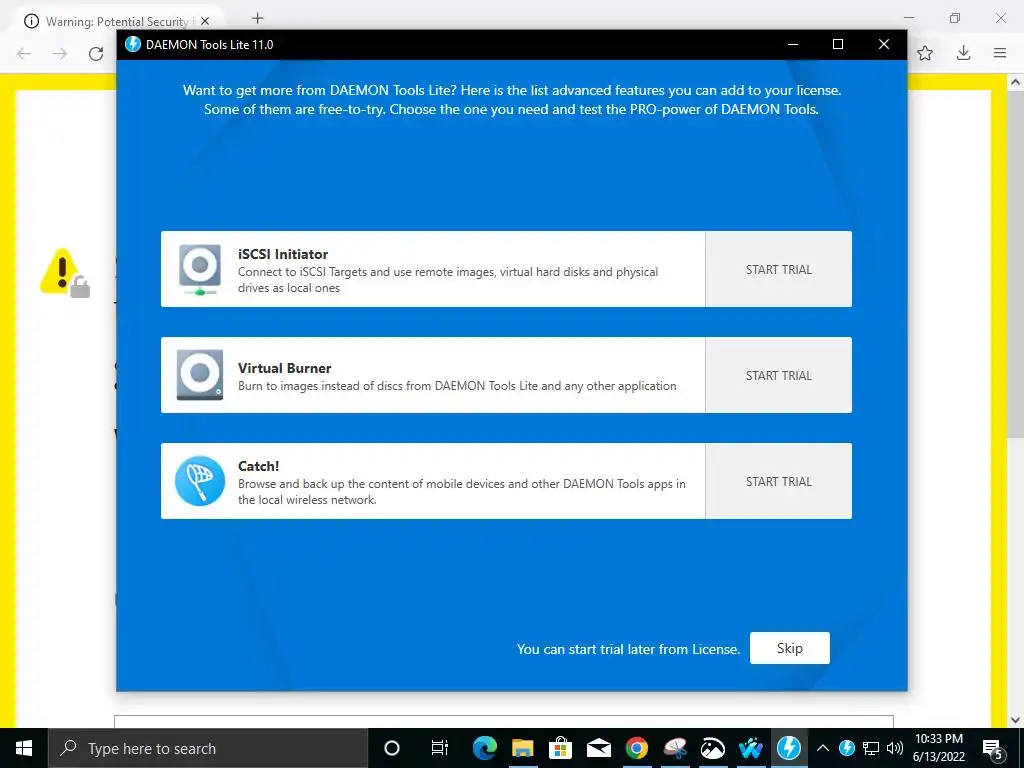
Task: Click the Catch! butterfly net icon
Action: (200, 481)
